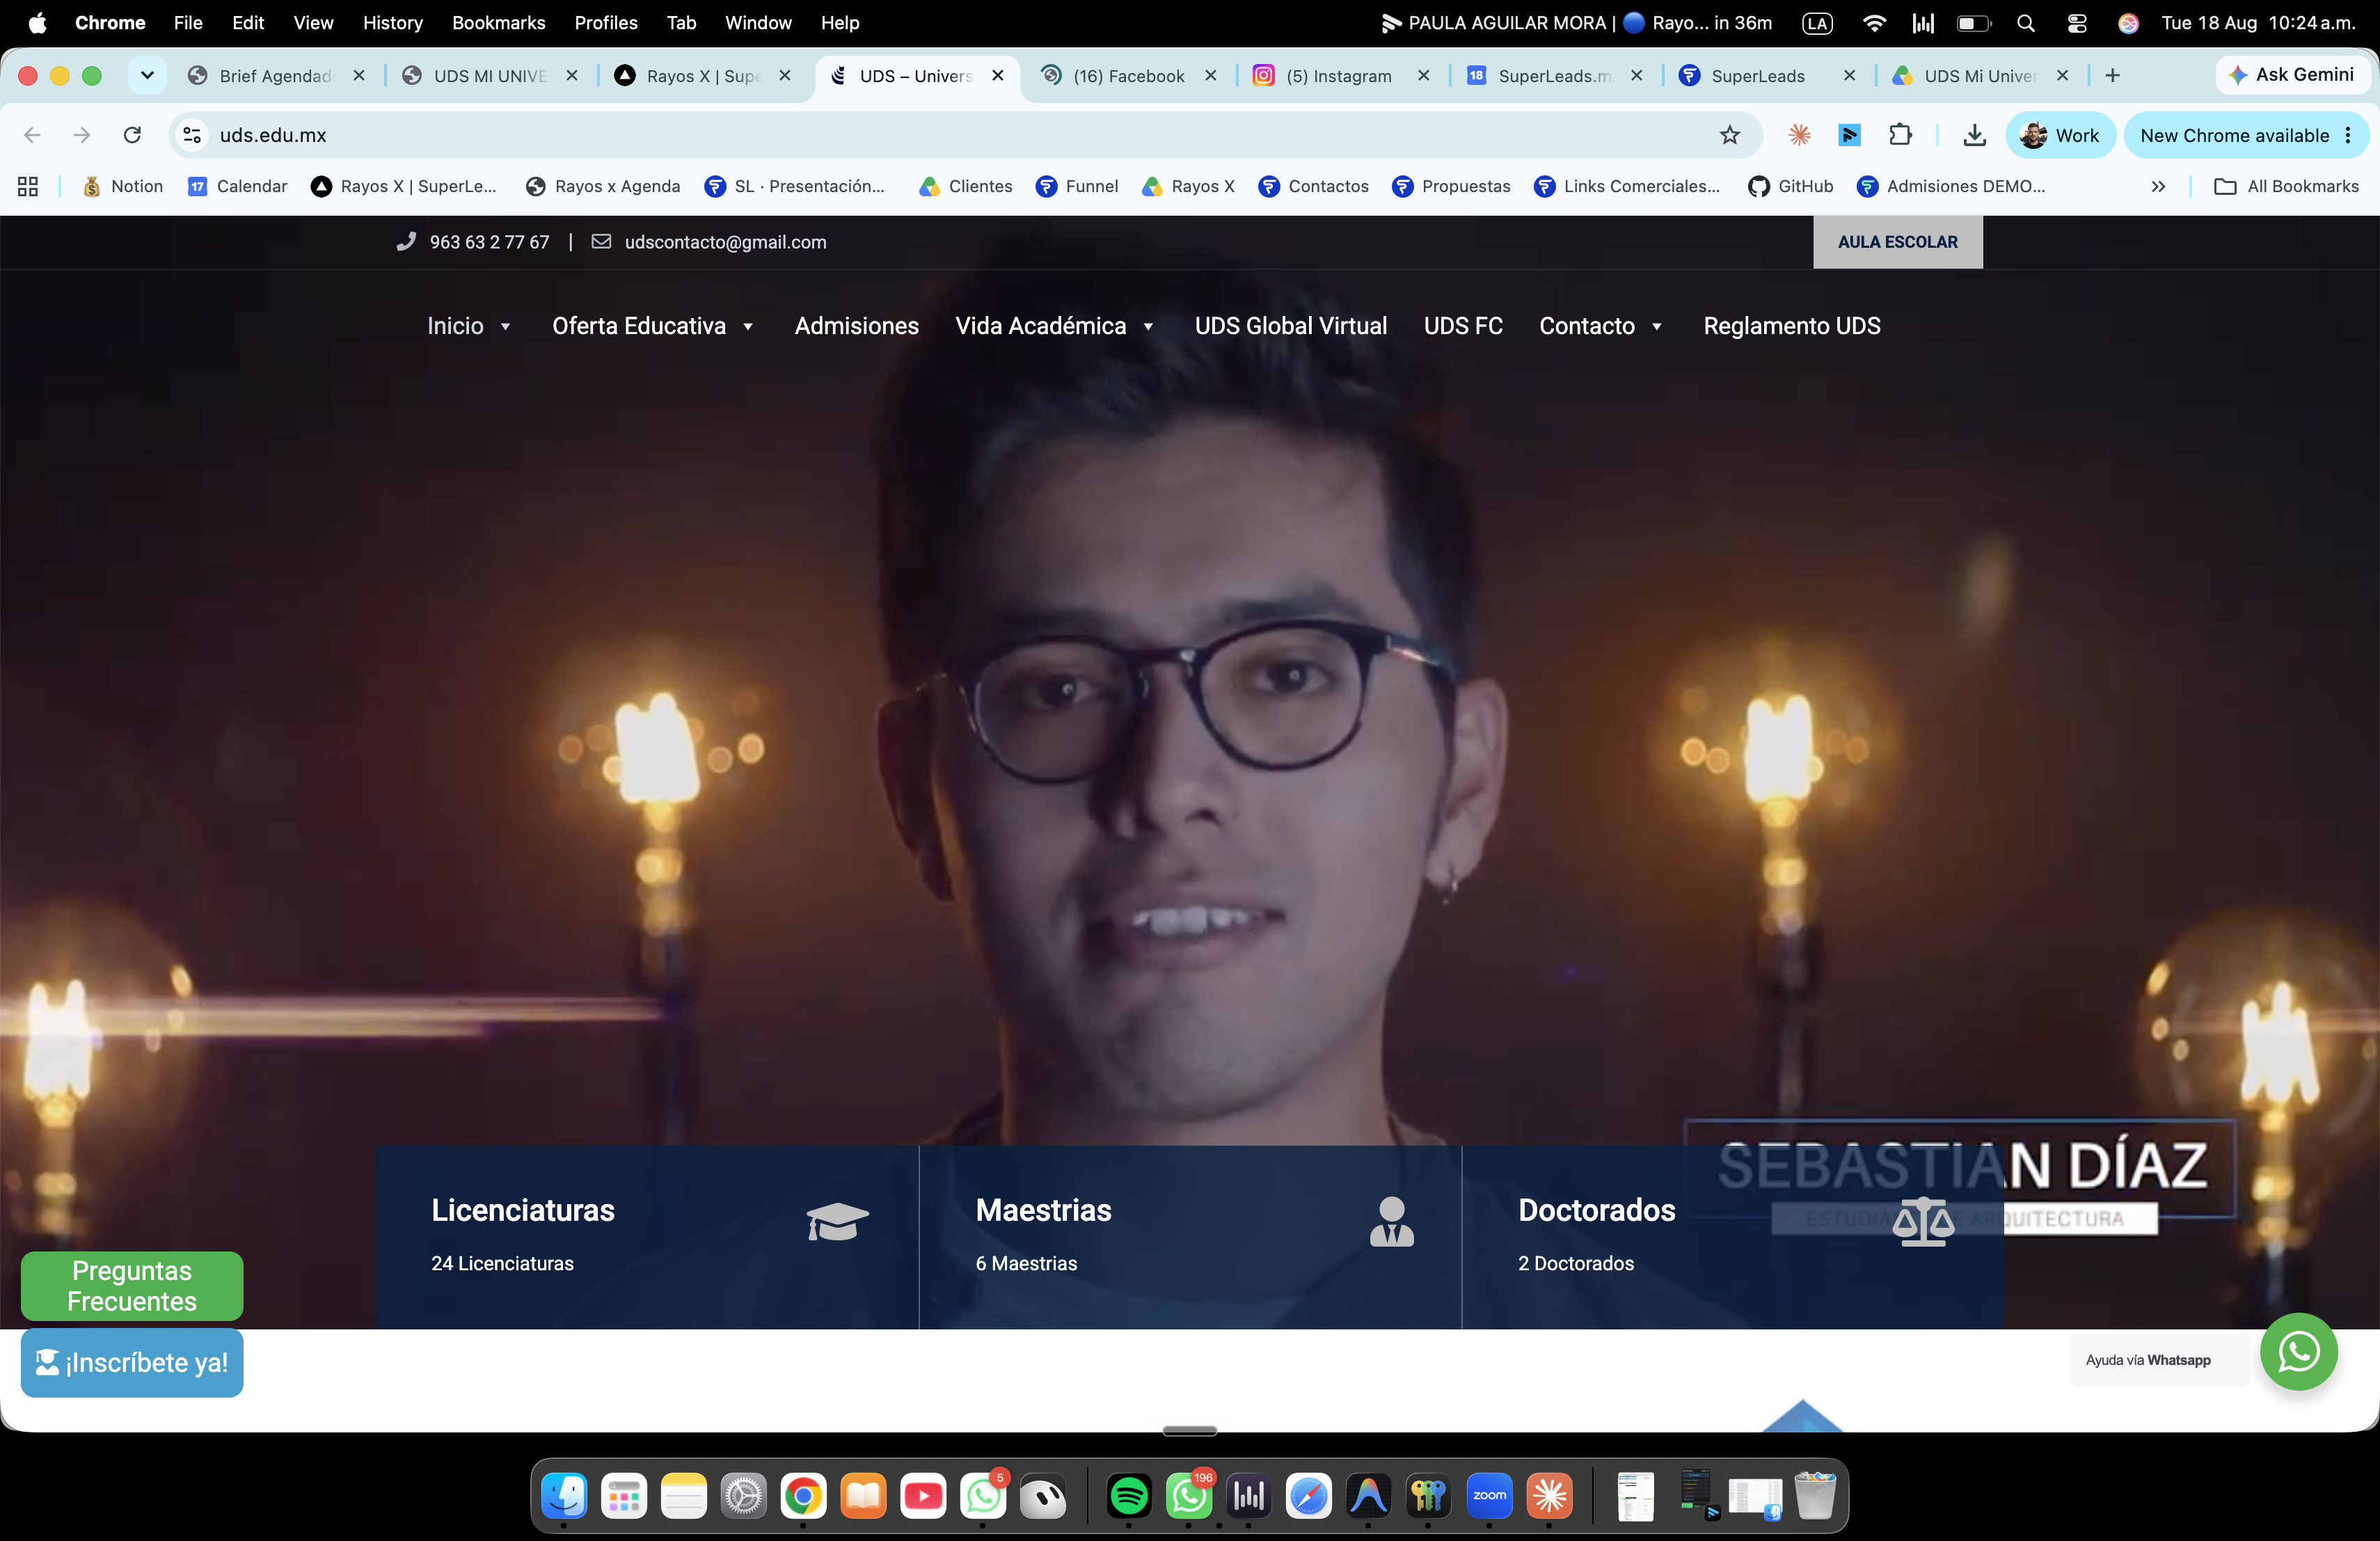Open the Work profile chip
The image size is (2380, 1541).
[2060, 135]
